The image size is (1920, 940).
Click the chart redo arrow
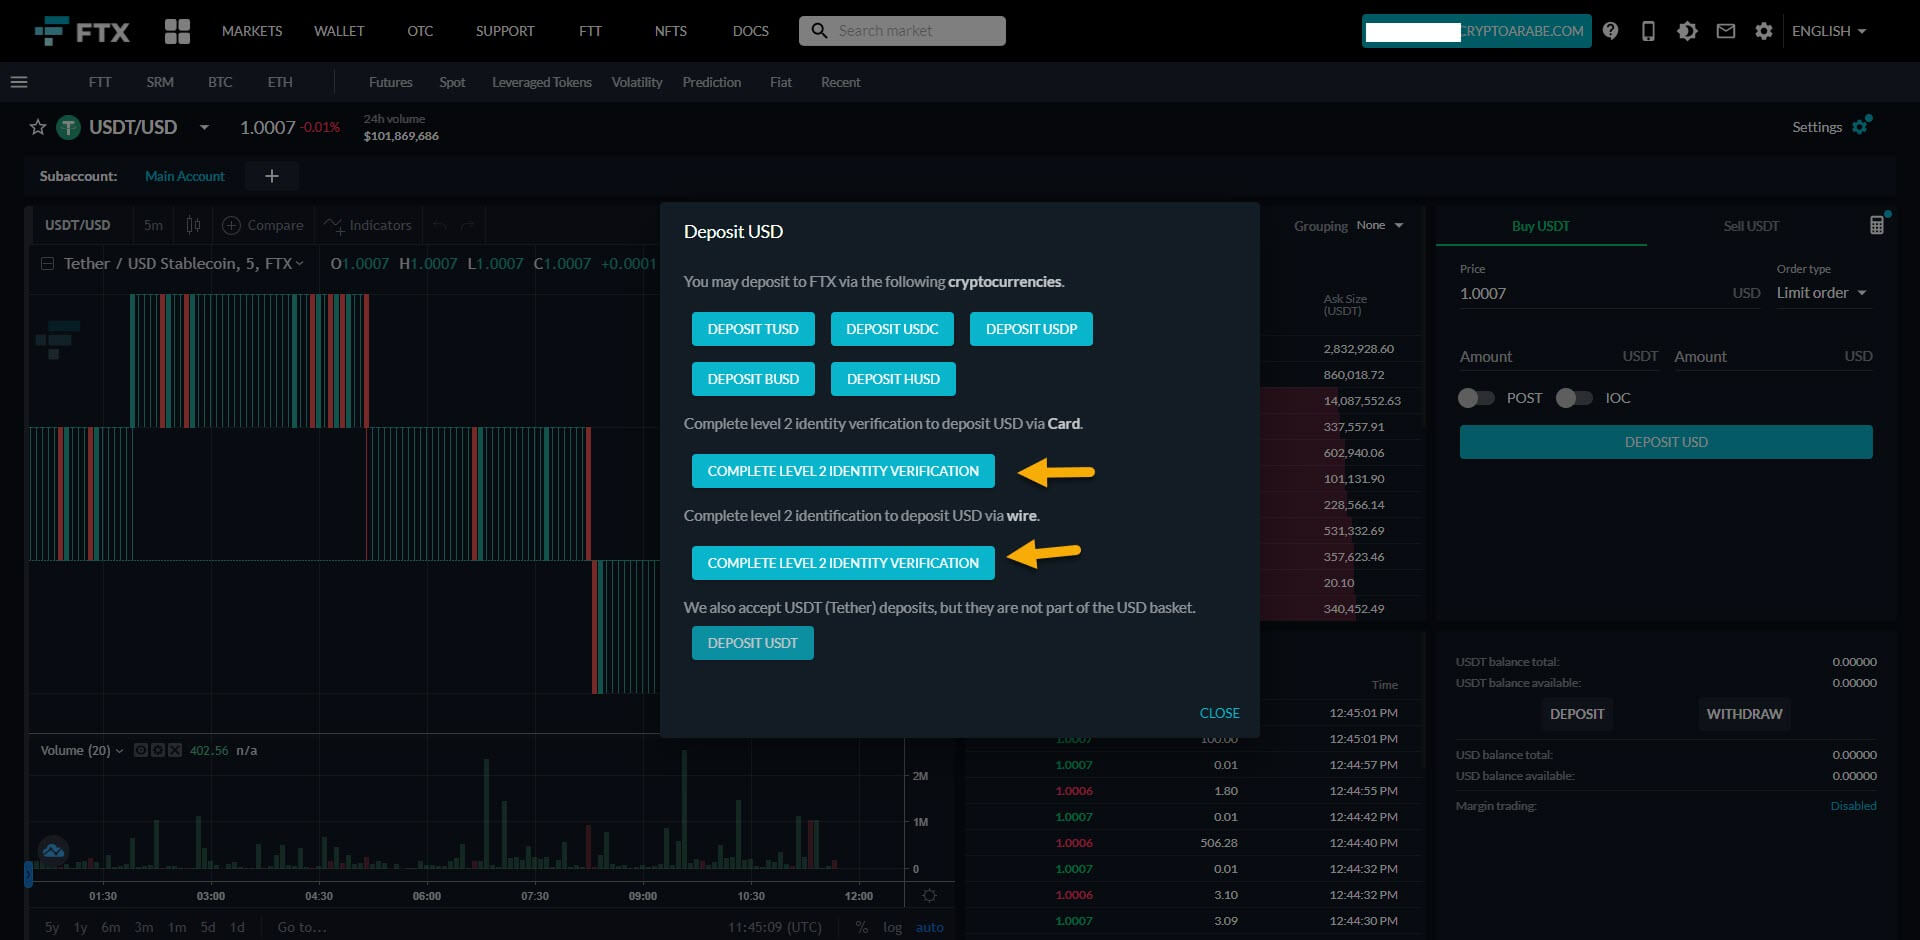coord(467,225)
